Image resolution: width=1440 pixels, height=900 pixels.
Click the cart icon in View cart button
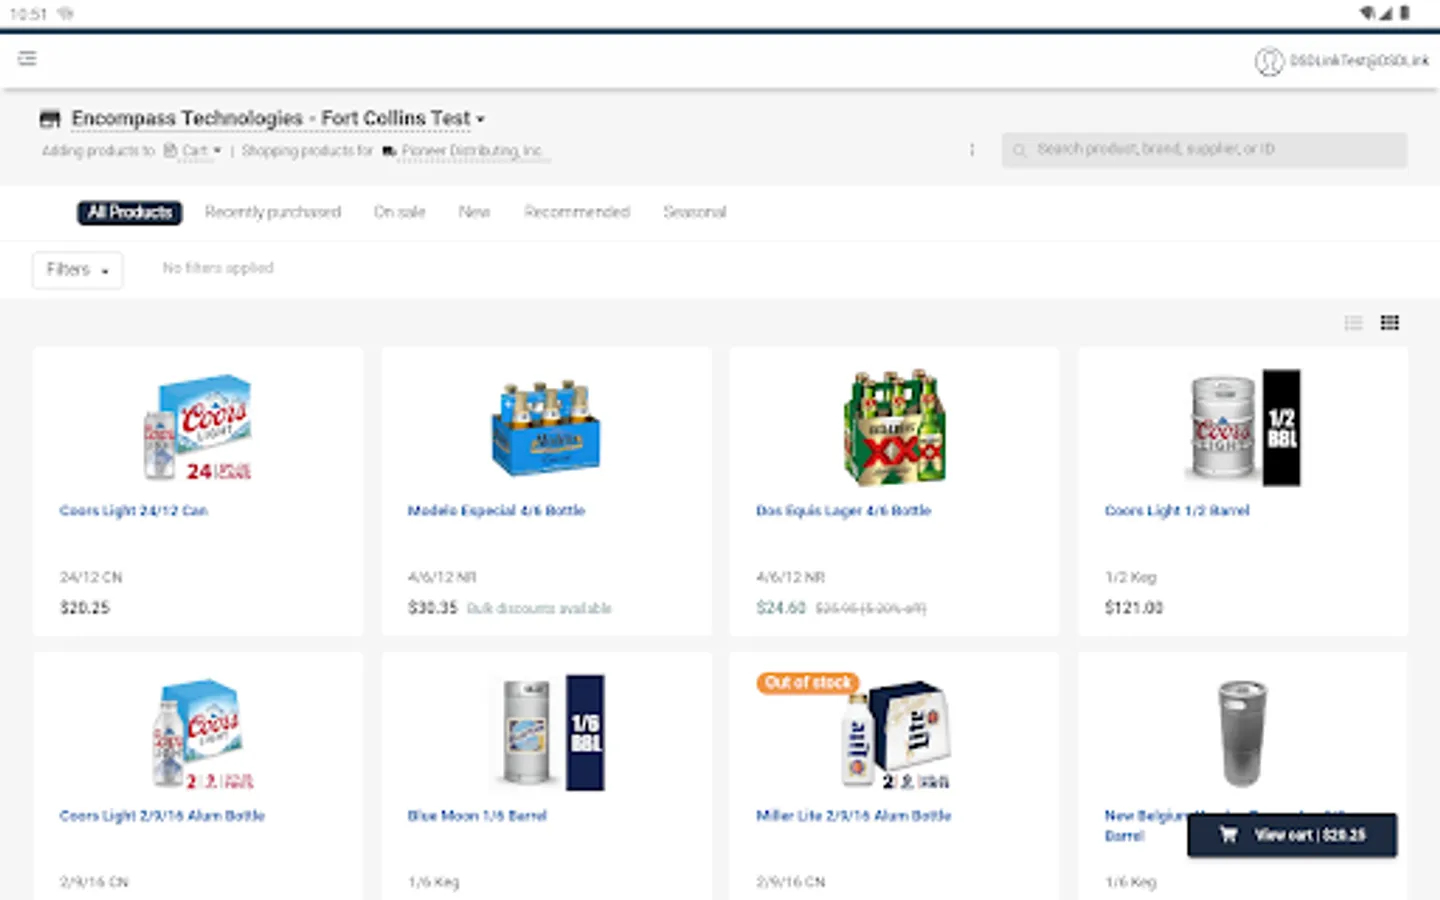[1228, 835]
